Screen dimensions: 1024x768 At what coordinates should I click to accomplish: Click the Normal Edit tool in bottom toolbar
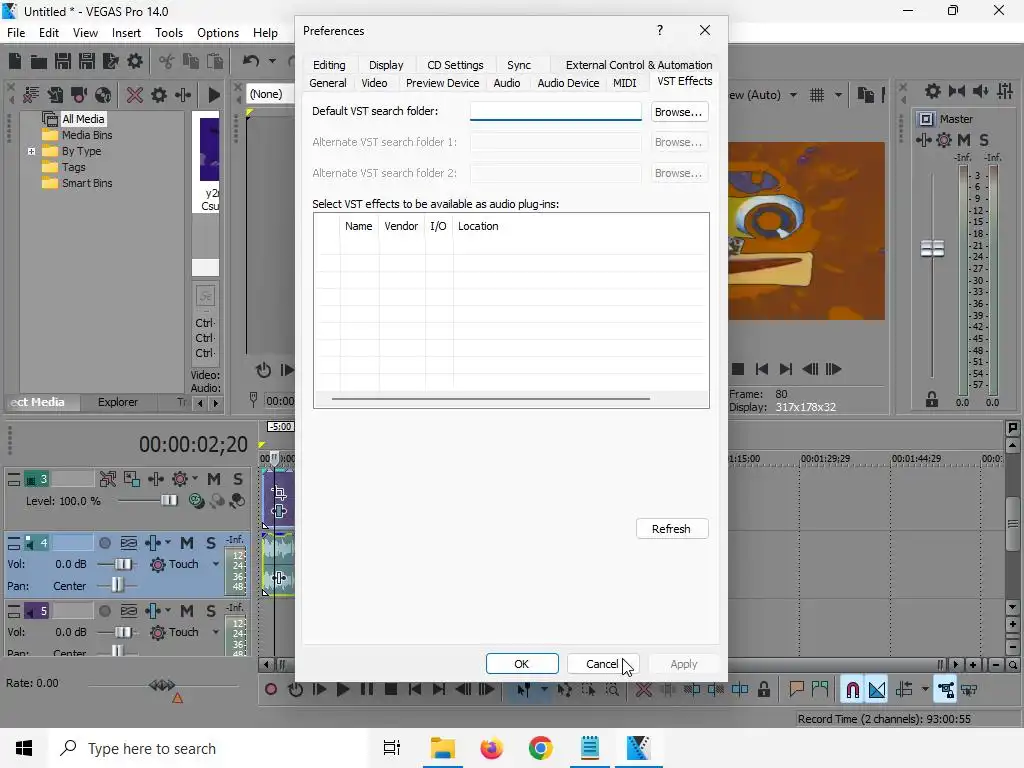(523, 689)
